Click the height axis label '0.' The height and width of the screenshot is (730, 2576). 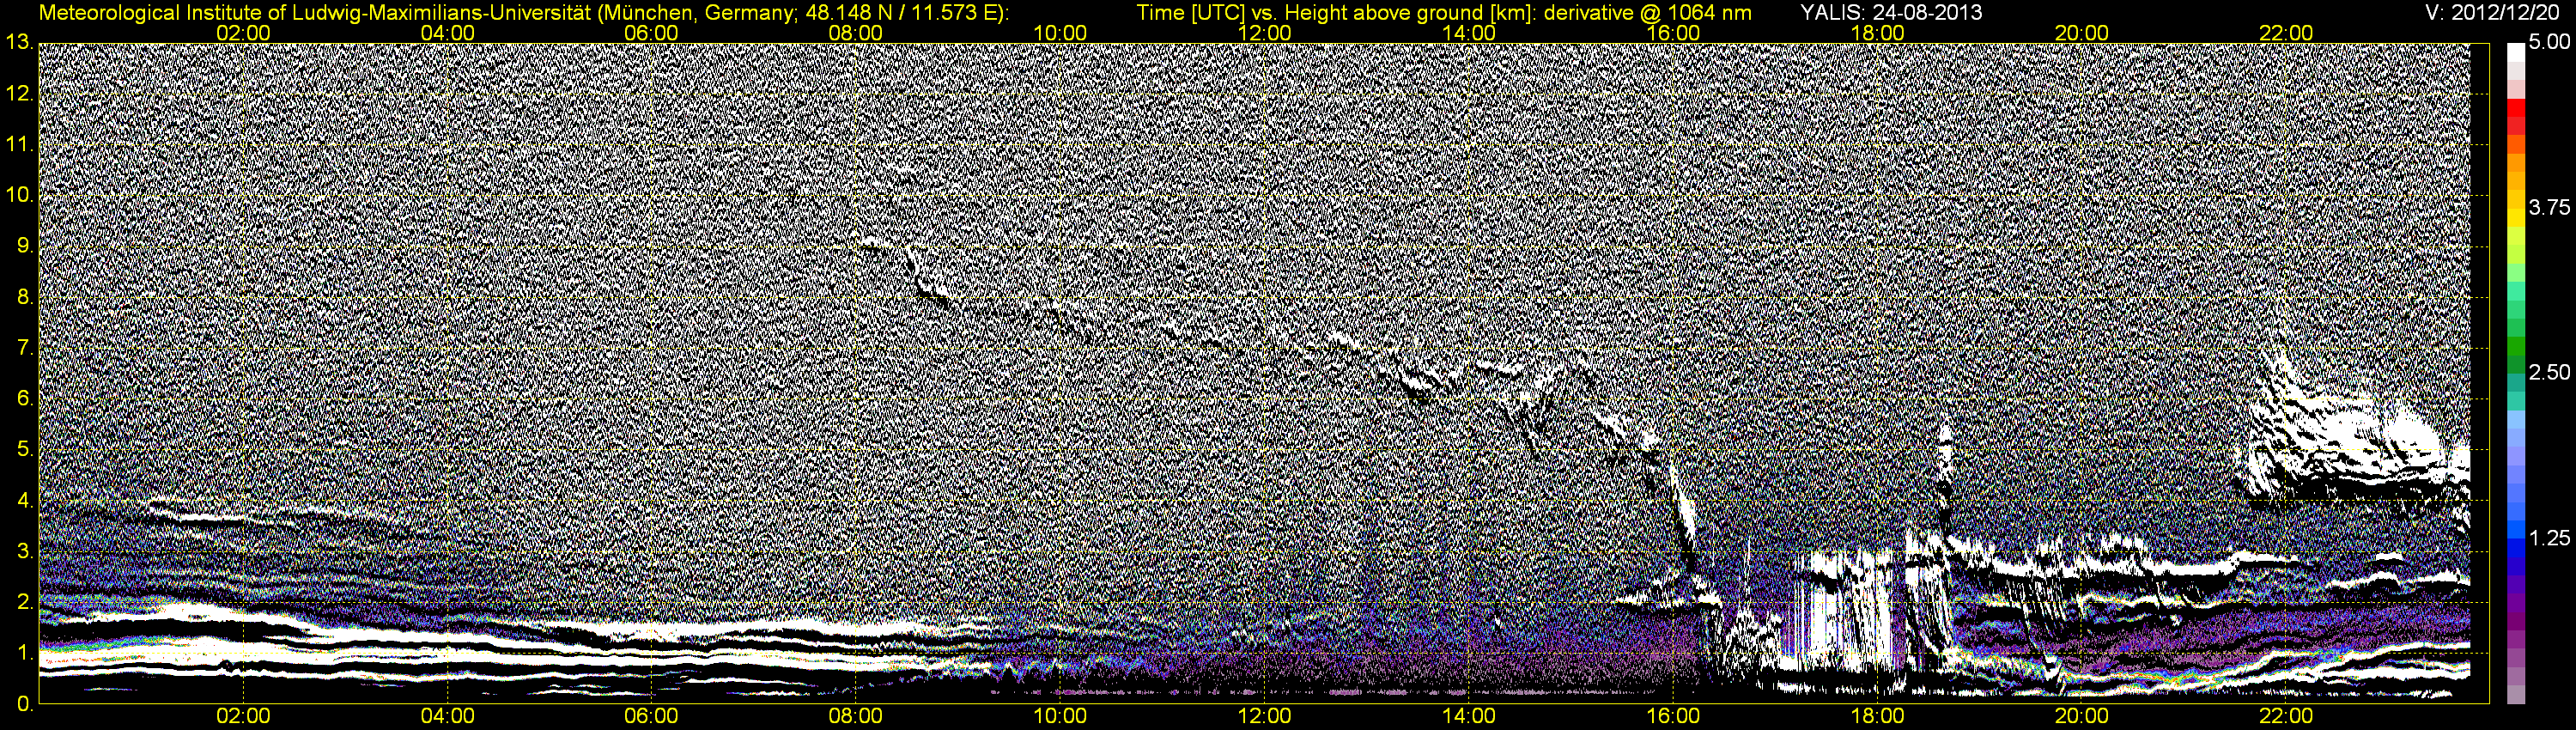click(25, 705)
